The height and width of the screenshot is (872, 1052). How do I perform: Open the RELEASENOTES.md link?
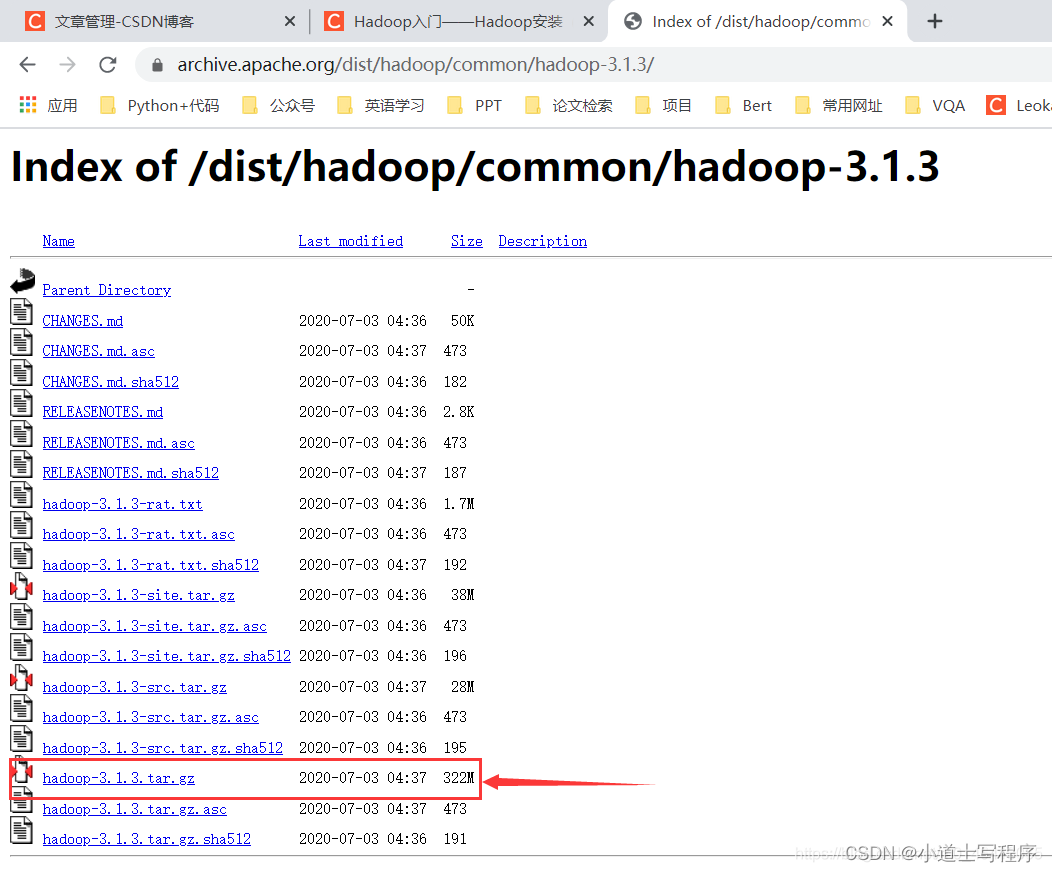click(102, 412)
